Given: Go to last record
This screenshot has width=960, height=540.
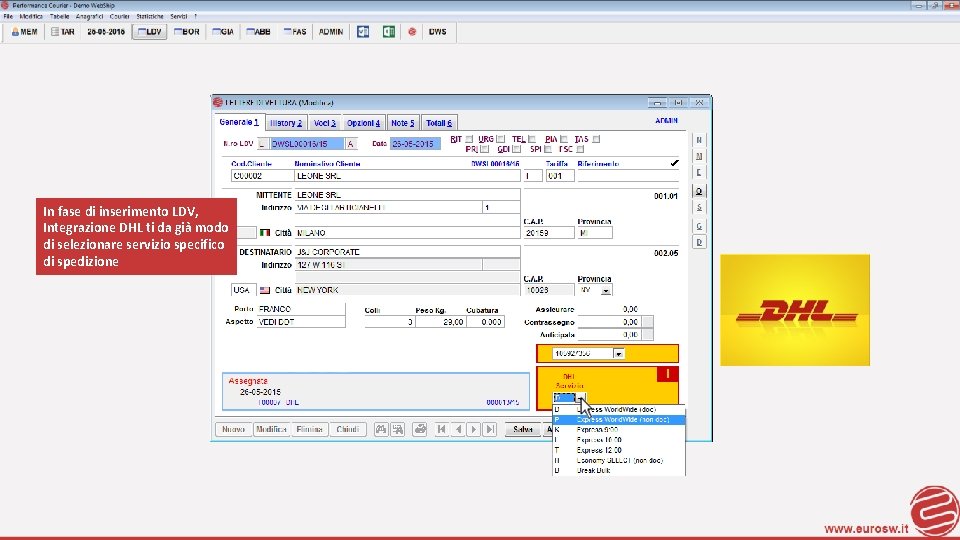Looking at the screenshot, I should (490, 430).
